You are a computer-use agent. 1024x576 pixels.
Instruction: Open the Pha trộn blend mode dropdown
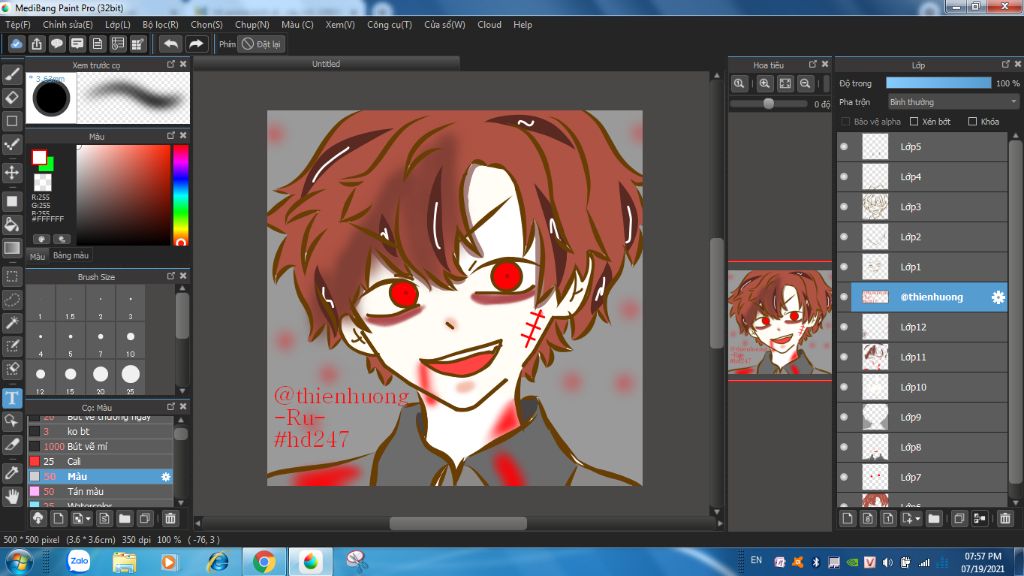953,102
